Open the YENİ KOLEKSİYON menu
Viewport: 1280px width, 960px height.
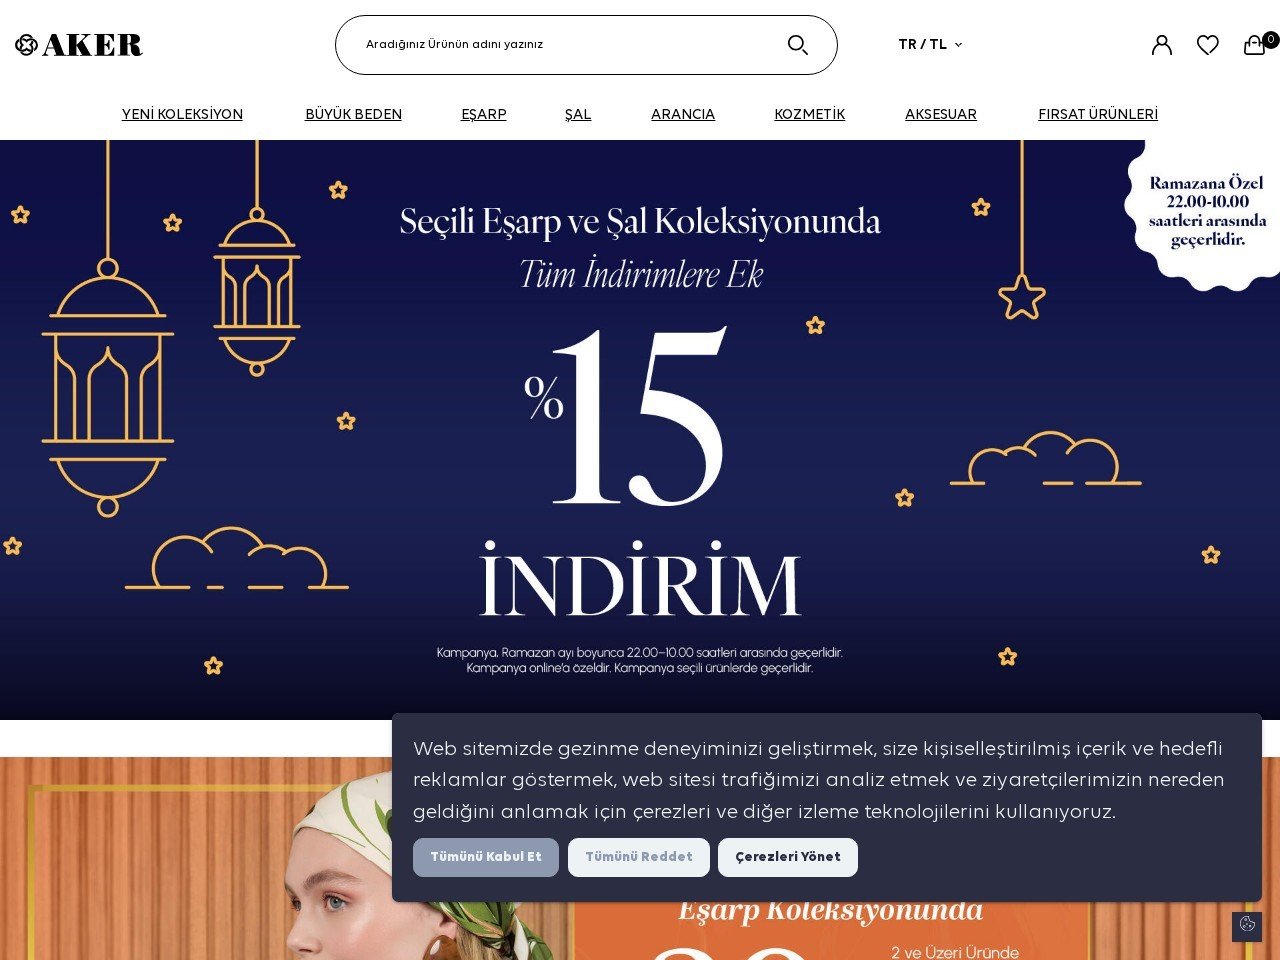182,114
